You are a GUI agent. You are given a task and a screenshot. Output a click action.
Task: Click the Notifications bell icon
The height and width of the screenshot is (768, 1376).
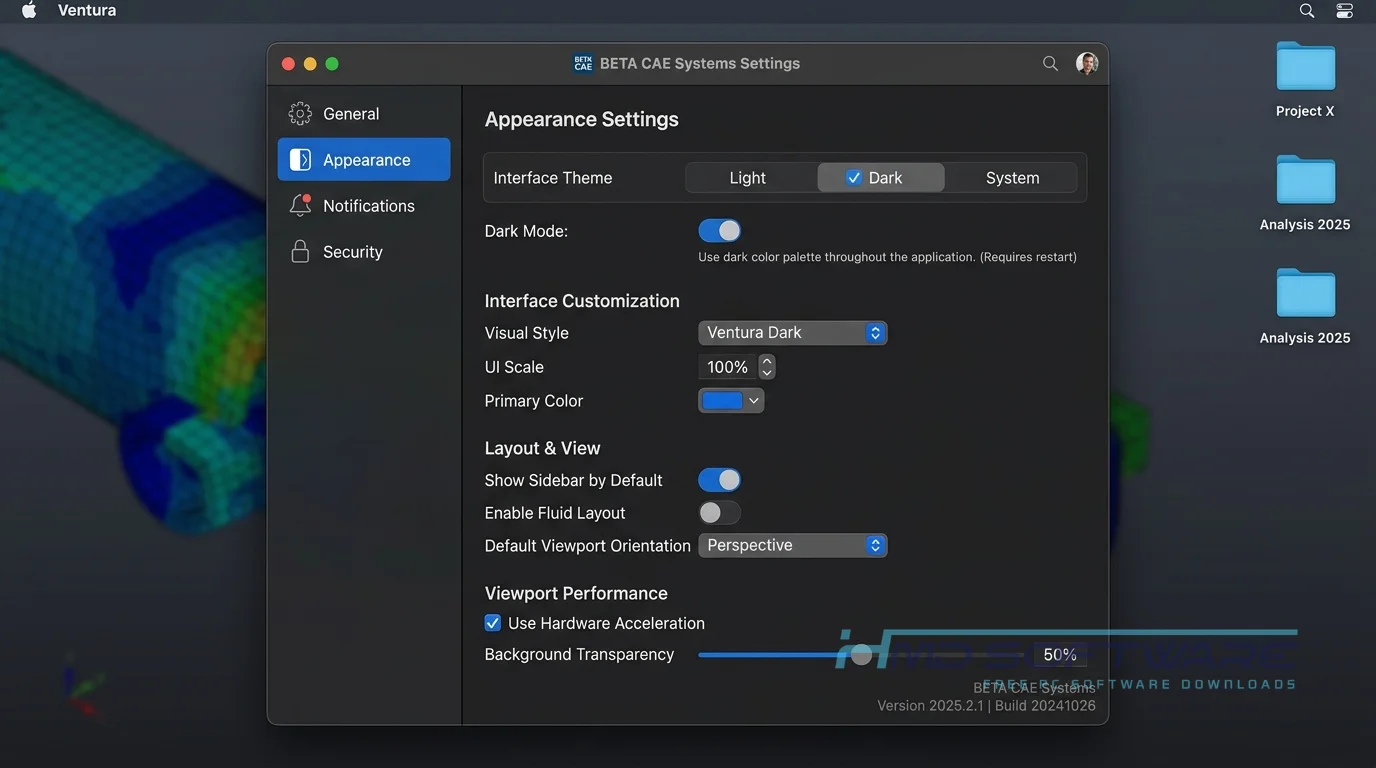click(300, 205)
